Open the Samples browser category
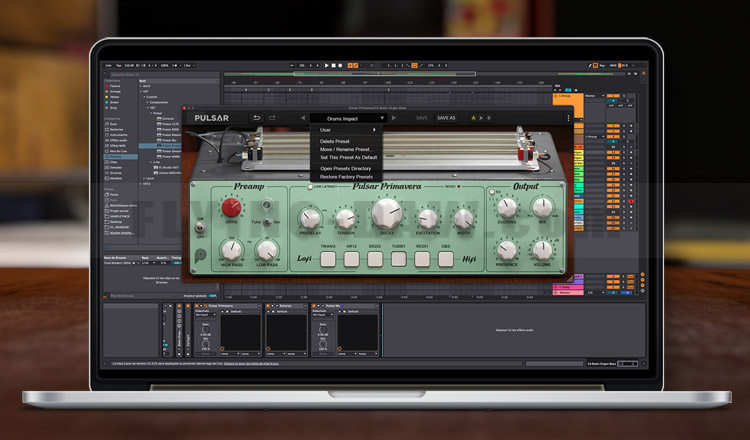The height and width of the screenshot is (440, 750). tap(115, 167)
